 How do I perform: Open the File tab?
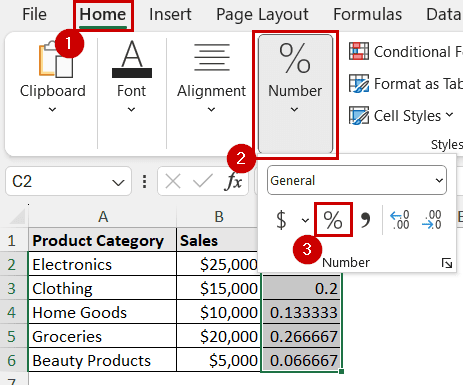(34, 14)
